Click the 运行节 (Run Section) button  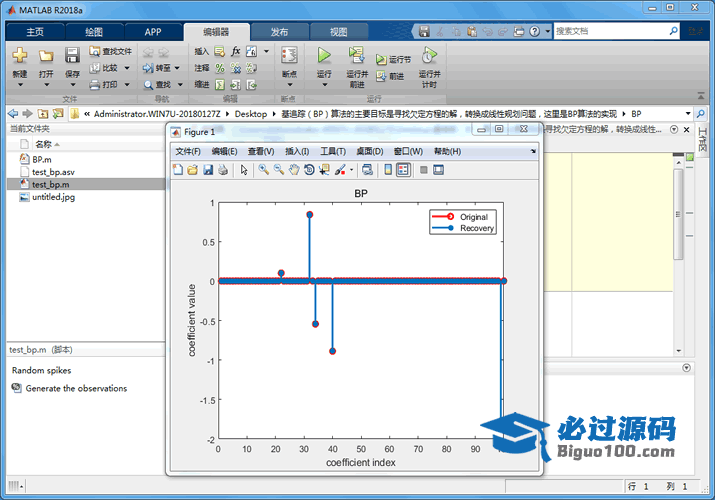(x=393, y=59)
